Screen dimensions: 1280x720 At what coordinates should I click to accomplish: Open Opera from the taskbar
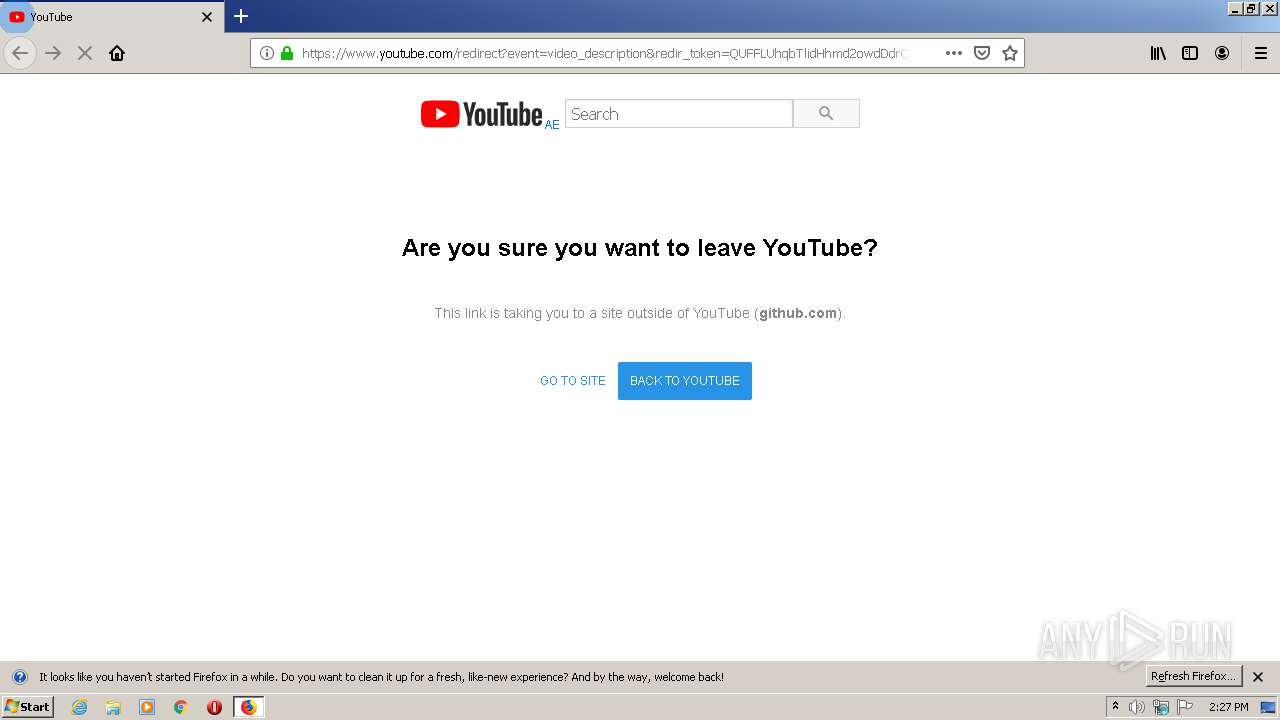coord(214,707)
